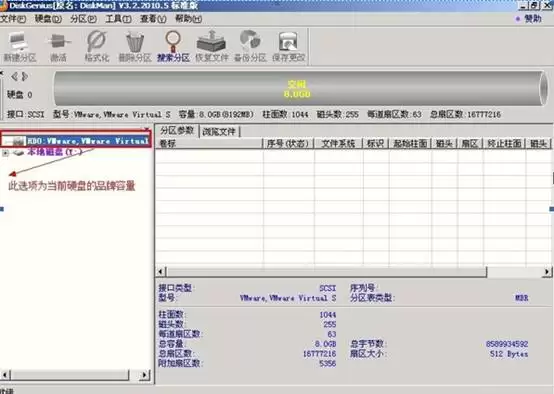Start 搜索分区 (search partition) magnifier tool

click(173, 47)
